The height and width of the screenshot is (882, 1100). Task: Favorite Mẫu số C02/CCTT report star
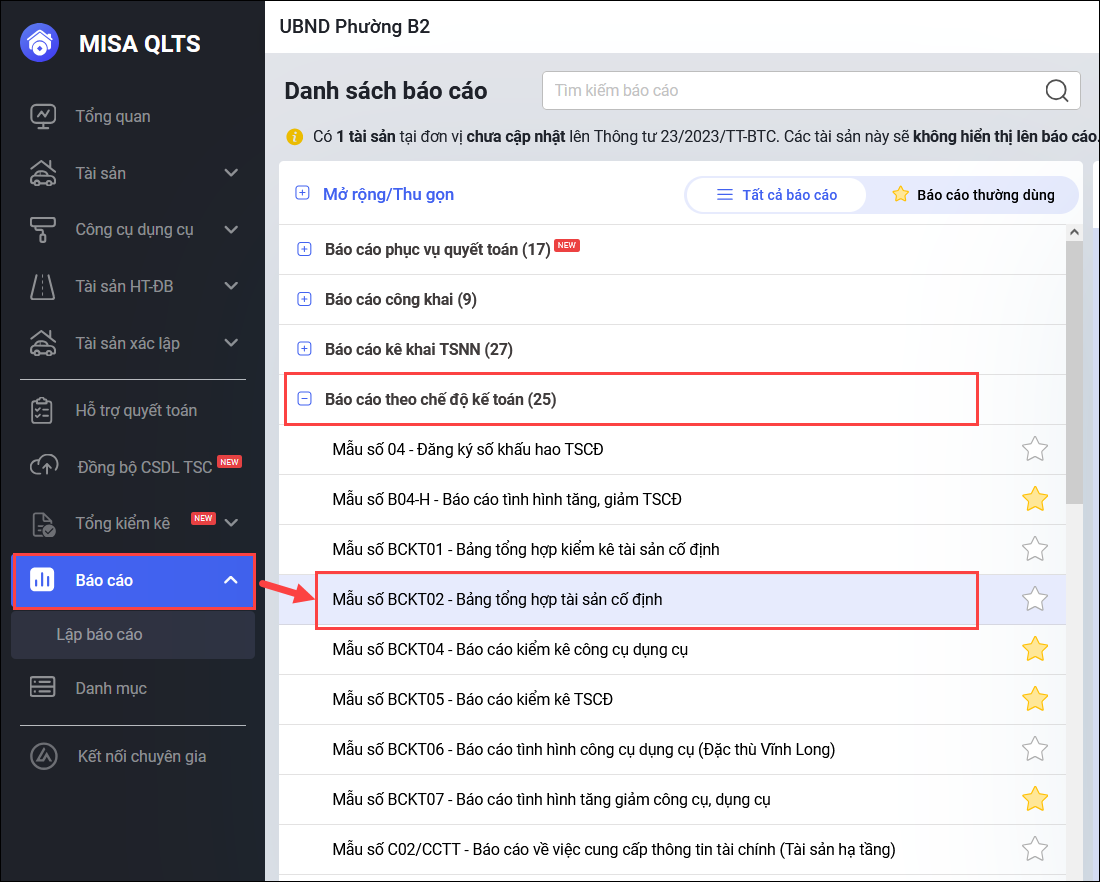pos(1035,849)
